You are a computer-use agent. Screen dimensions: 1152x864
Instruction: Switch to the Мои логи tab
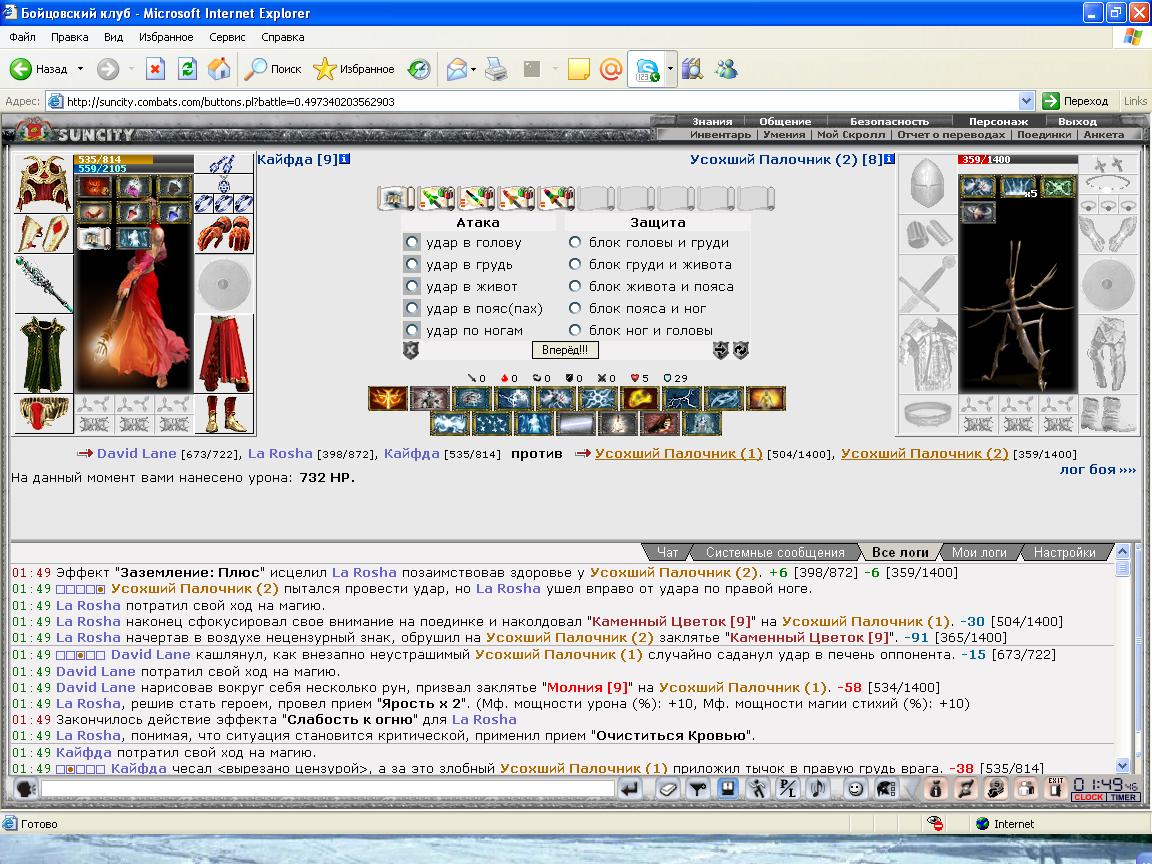[979, 552]
